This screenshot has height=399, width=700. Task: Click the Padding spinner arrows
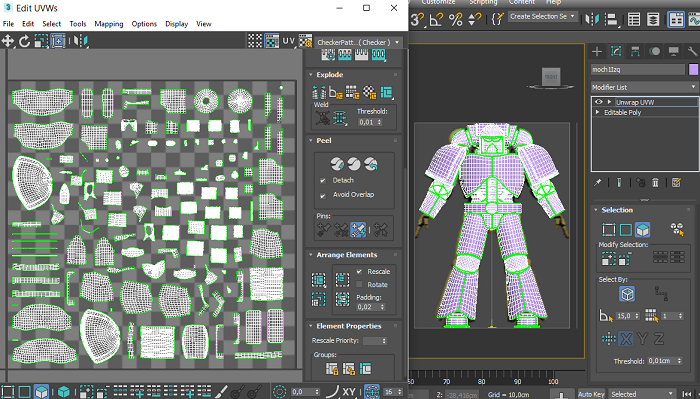click(382, 307)
